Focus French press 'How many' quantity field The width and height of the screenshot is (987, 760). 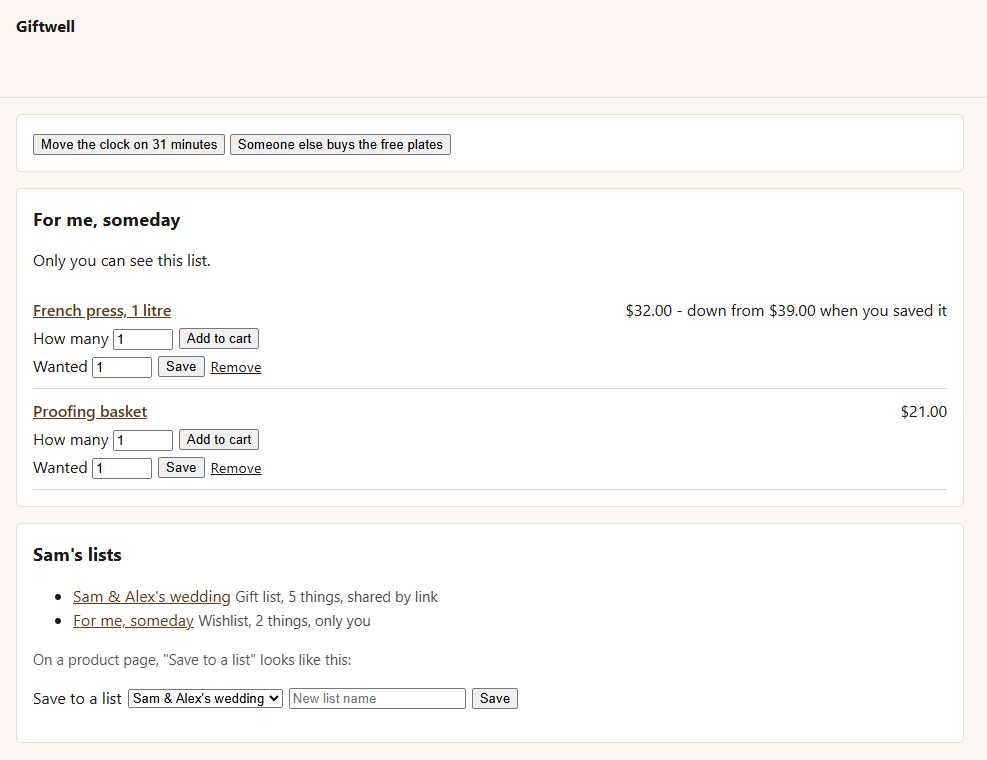(143, 339)
